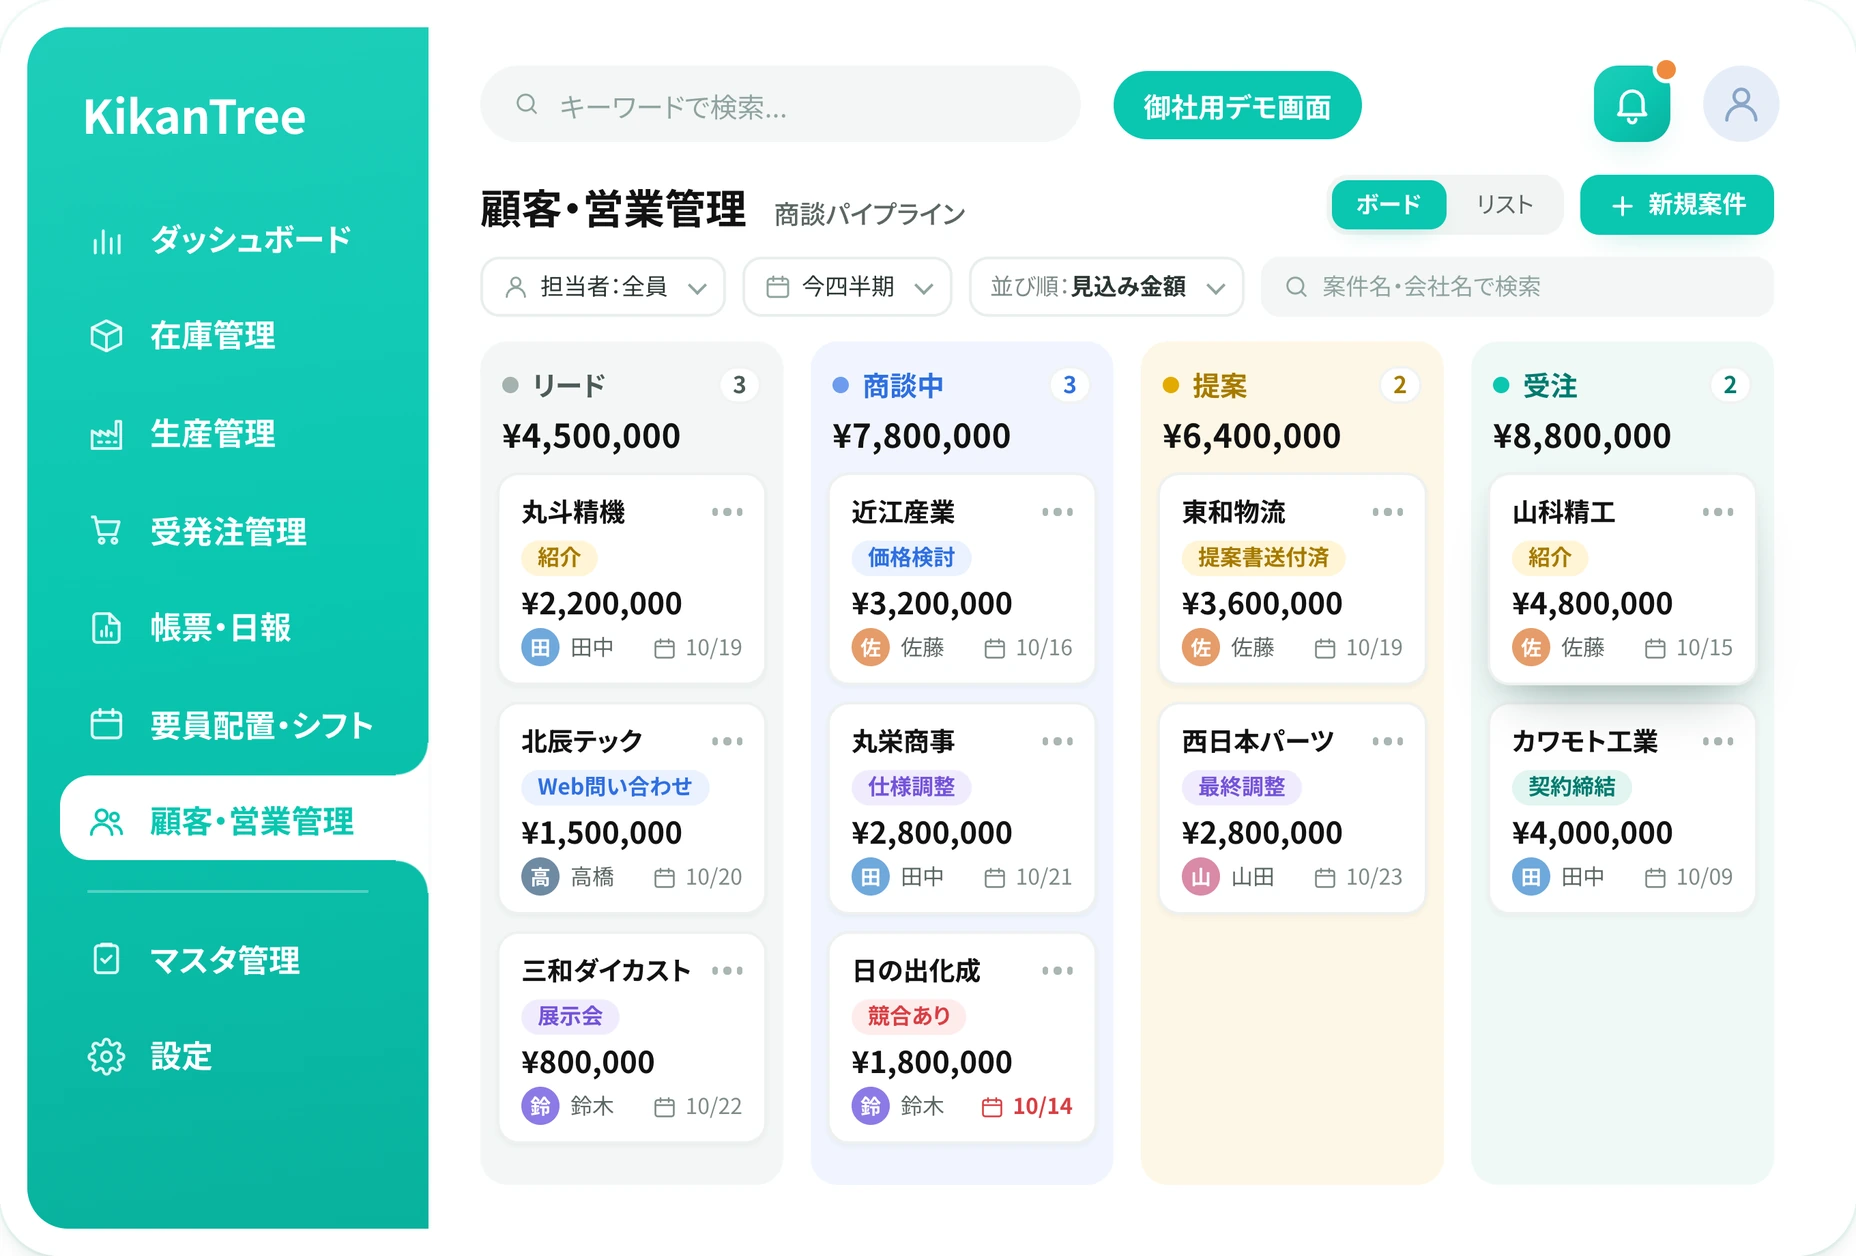Click the キーワードで検索 search field
The height and width of the screenshot is (1256, 1856).
click(780, 105)
